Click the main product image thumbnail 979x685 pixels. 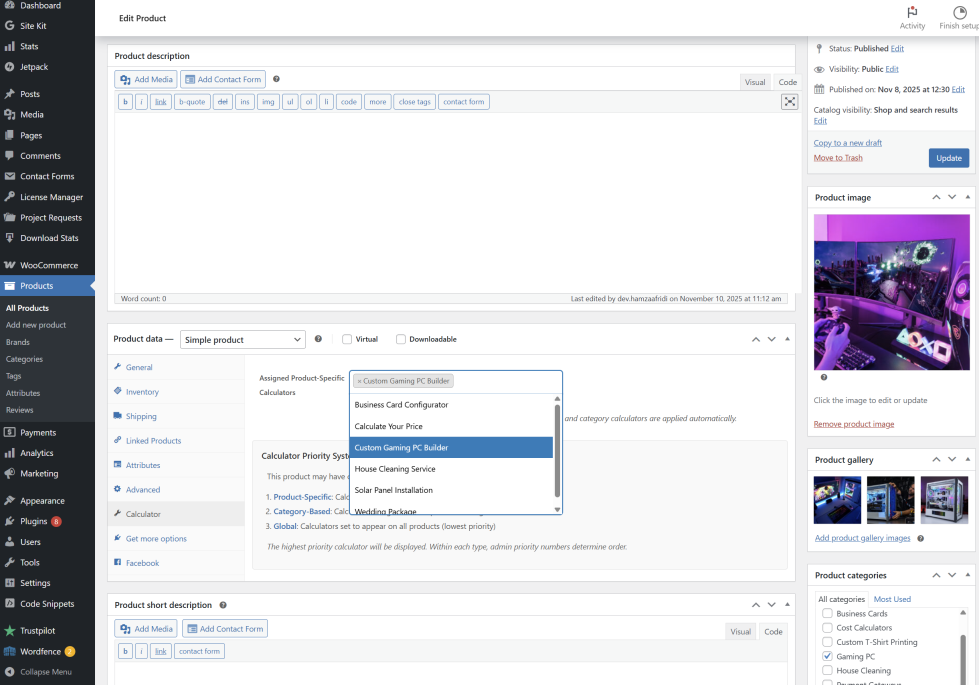pyautogui.click(x=891, y=291)
